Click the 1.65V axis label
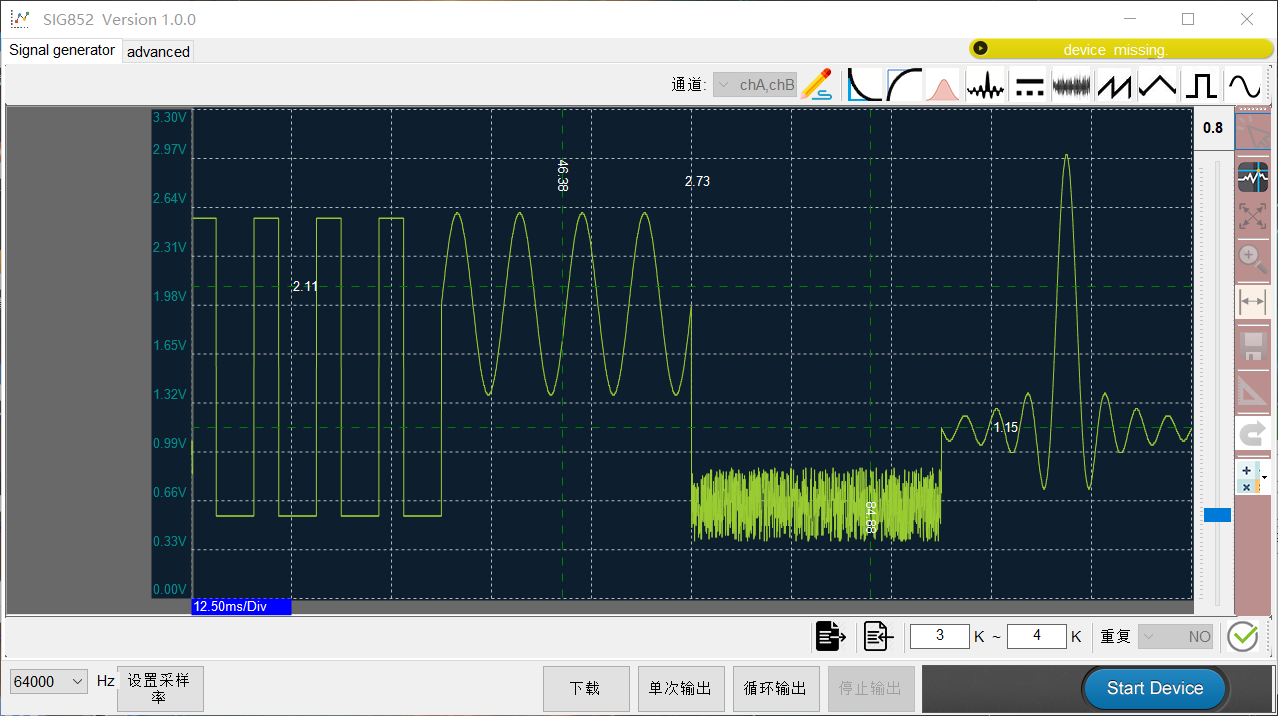This screenshot has height=716, width=1278. tap(169, 345)
